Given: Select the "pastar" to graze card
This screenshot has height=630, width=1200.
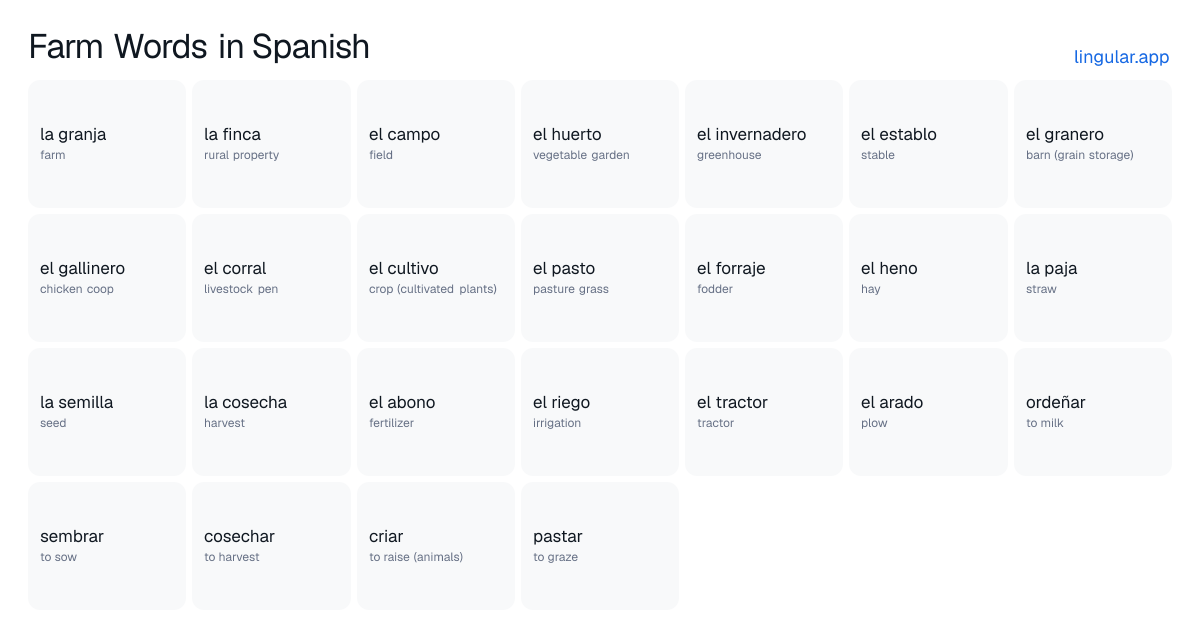Looking at the screenshot, I should [x=600, y=546].
